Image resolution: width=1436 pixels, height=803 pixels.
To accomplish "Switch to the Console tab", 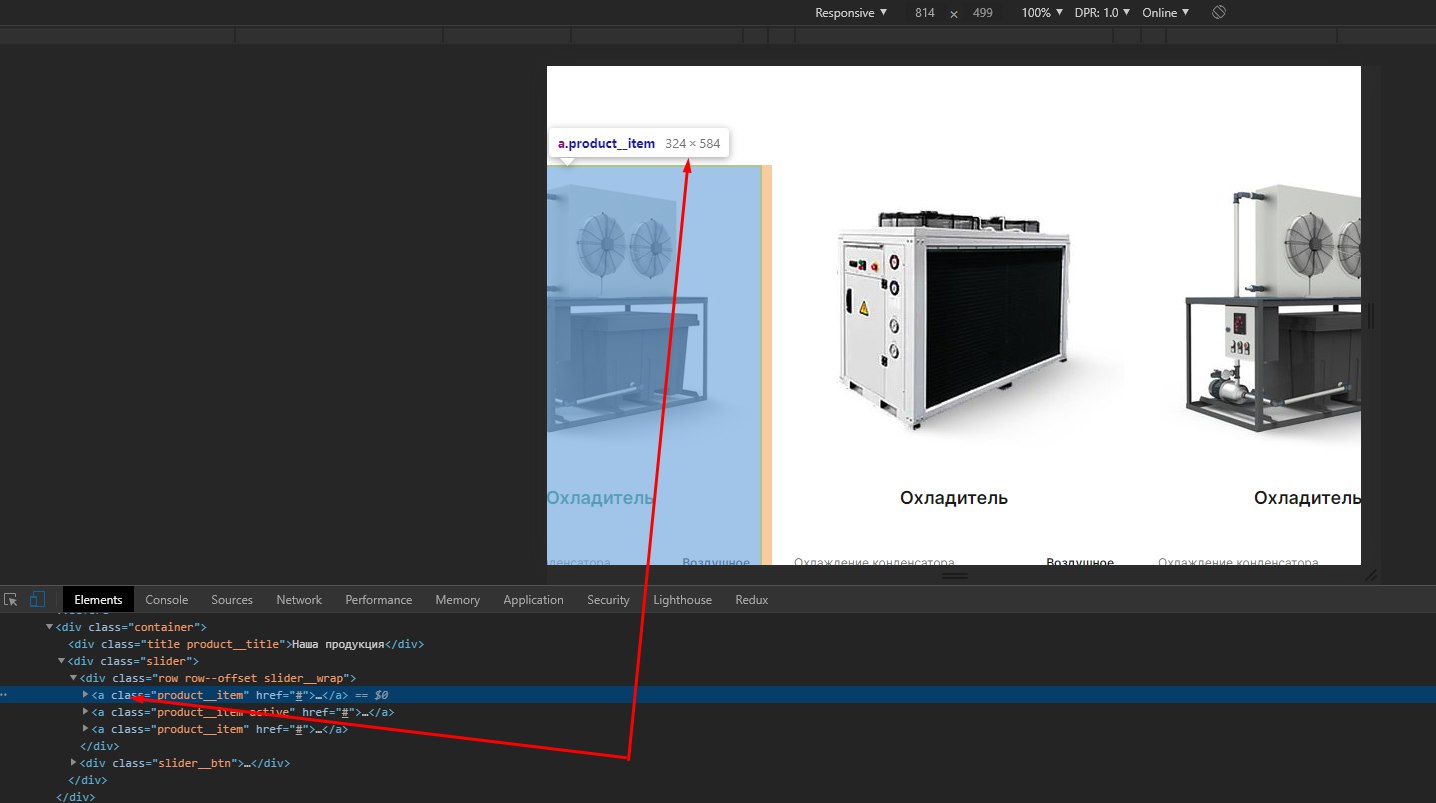I will (x=166, y=600).
